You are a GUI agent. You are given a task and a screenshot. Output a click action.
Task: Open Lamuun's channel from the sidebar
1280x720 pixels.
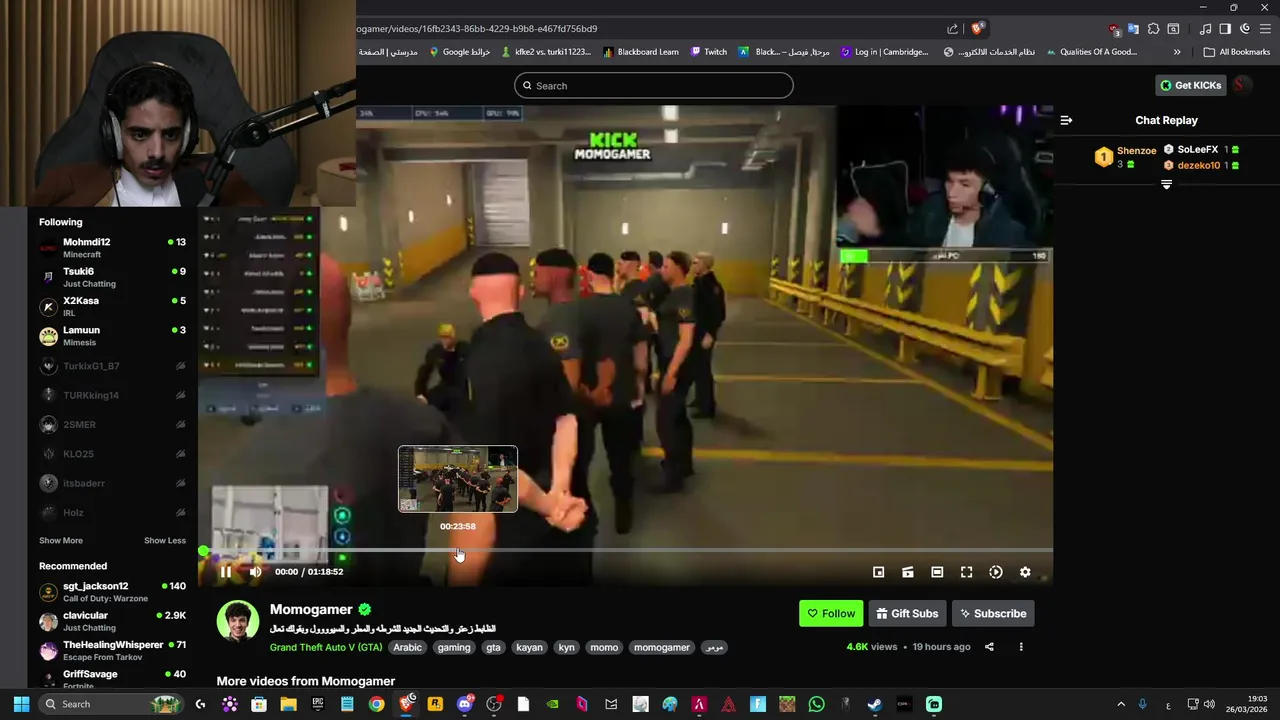[x=112, y=336]
